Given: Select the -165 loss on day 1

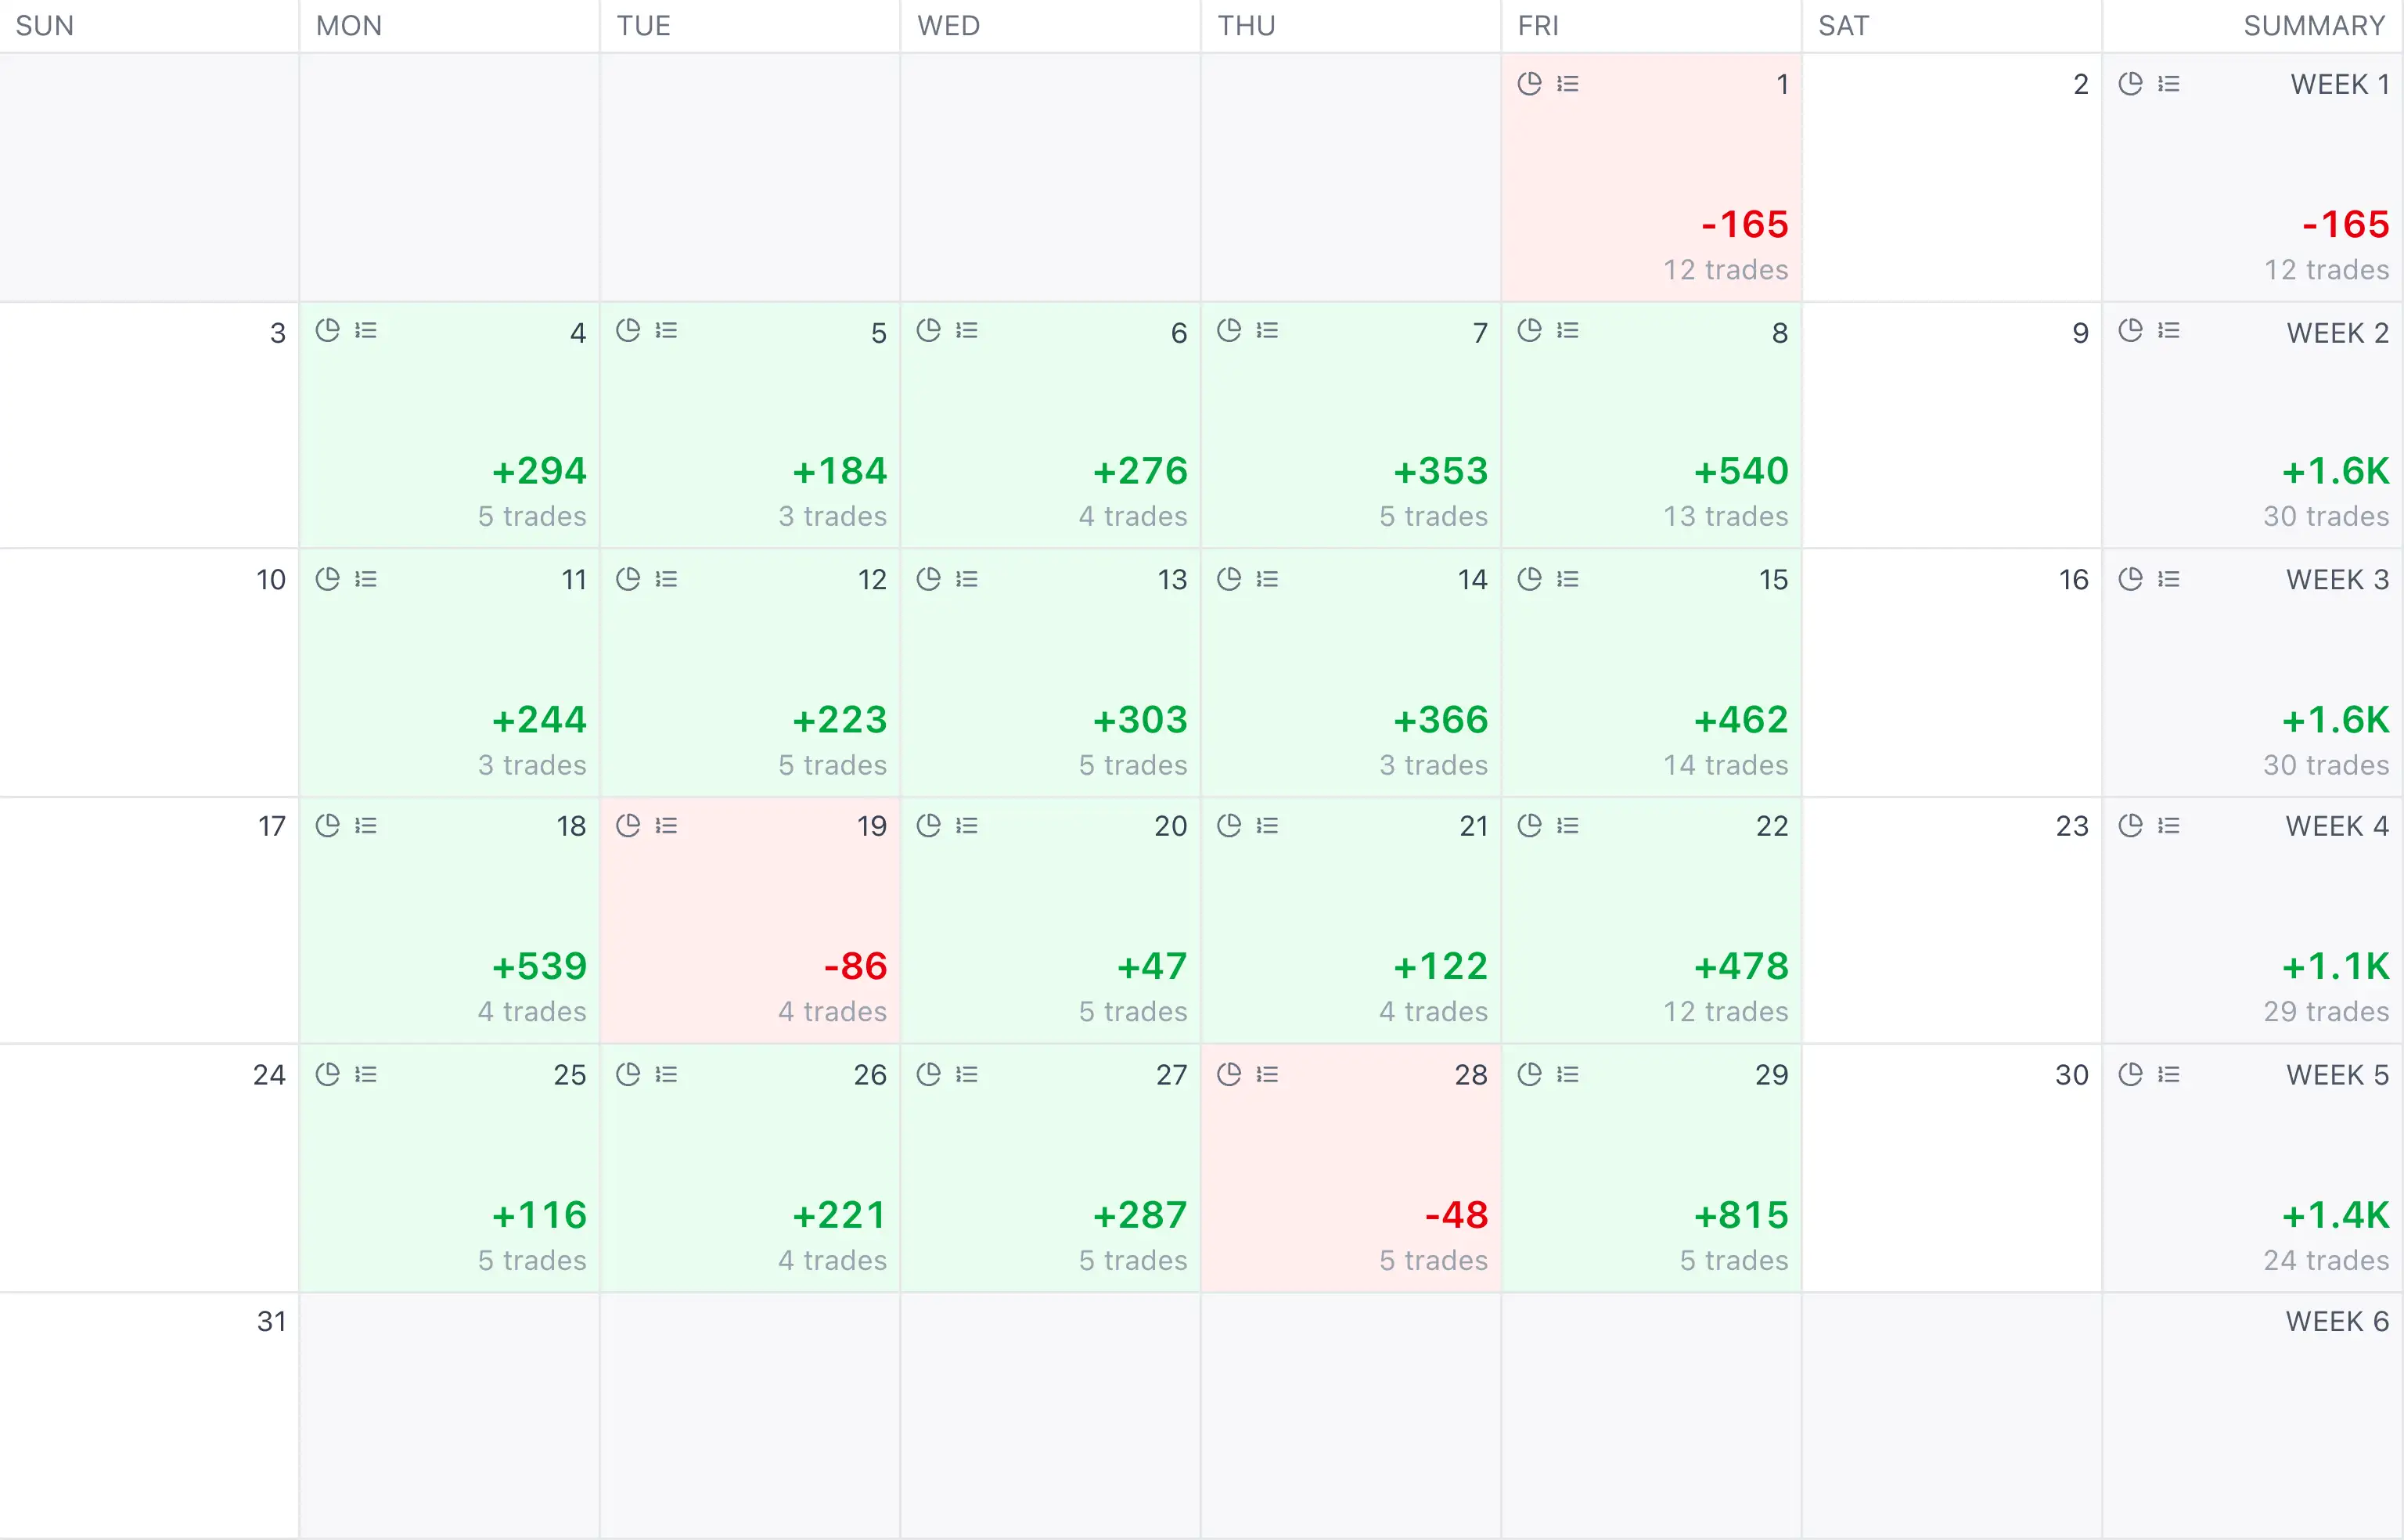Looking at the screenshot, I should (1744, 224).
